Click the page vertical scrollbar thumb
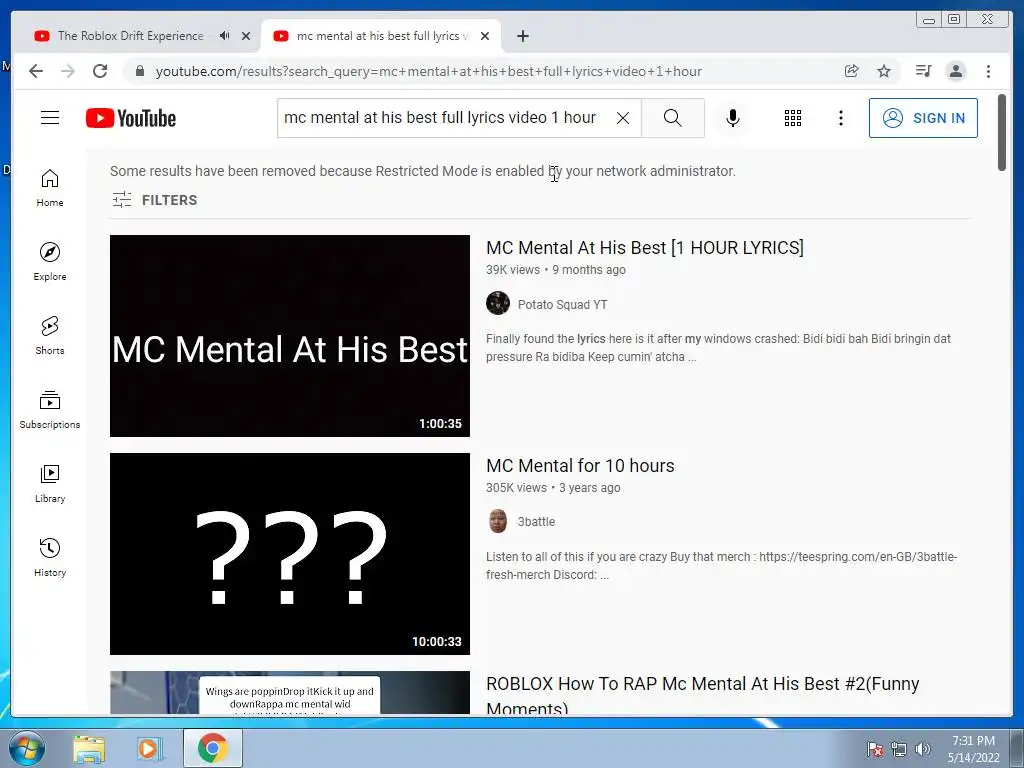This screenshot has width=1024, height=768. click(1002, 133)
